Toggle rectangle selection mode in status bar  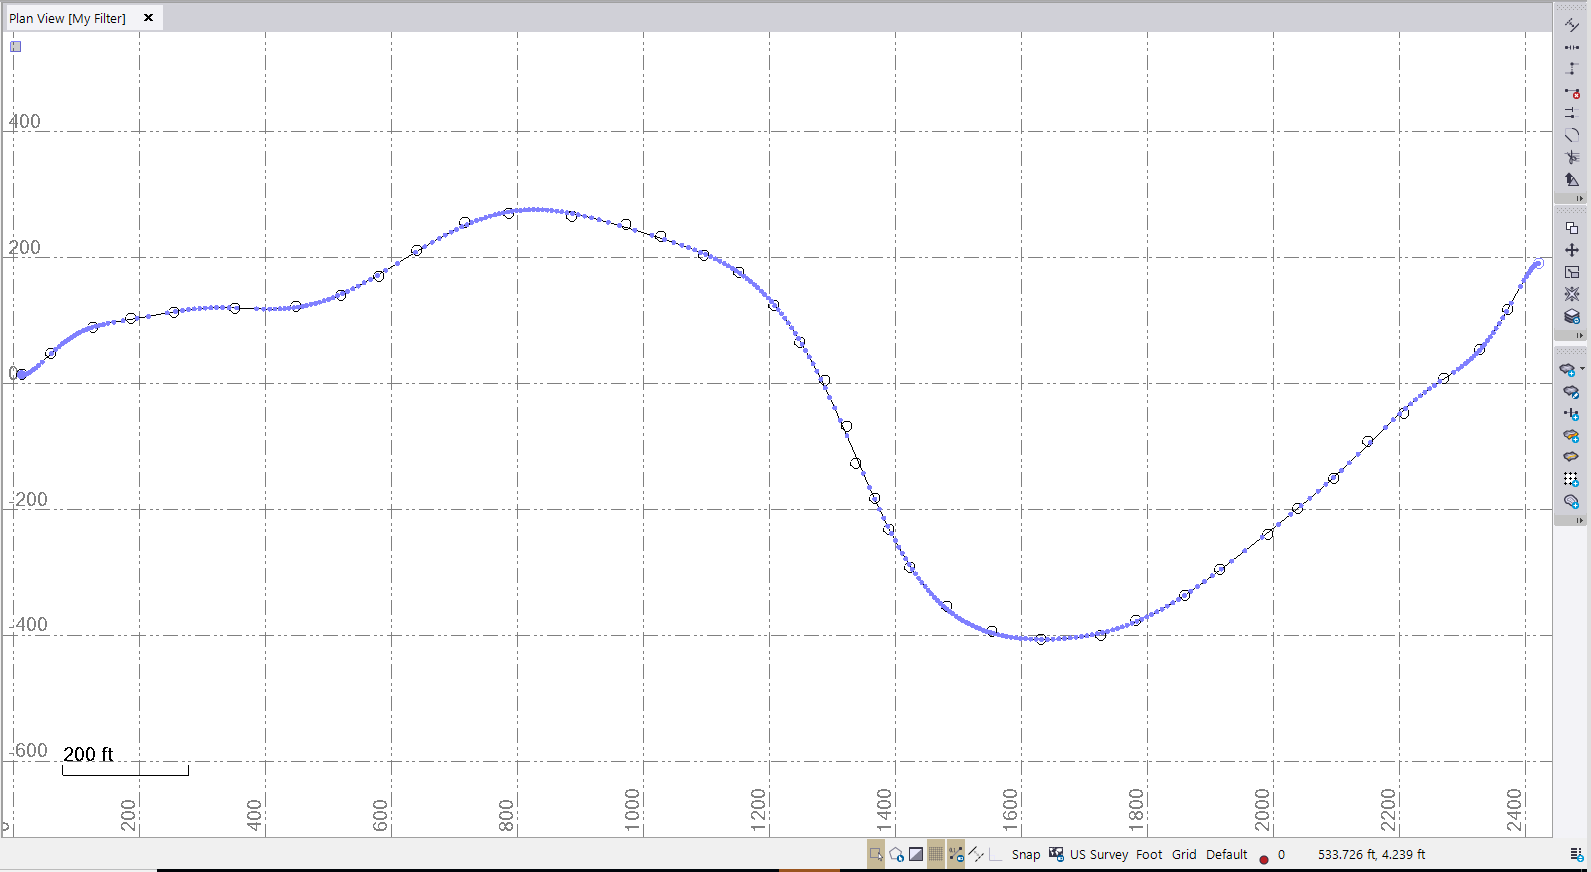876,854
